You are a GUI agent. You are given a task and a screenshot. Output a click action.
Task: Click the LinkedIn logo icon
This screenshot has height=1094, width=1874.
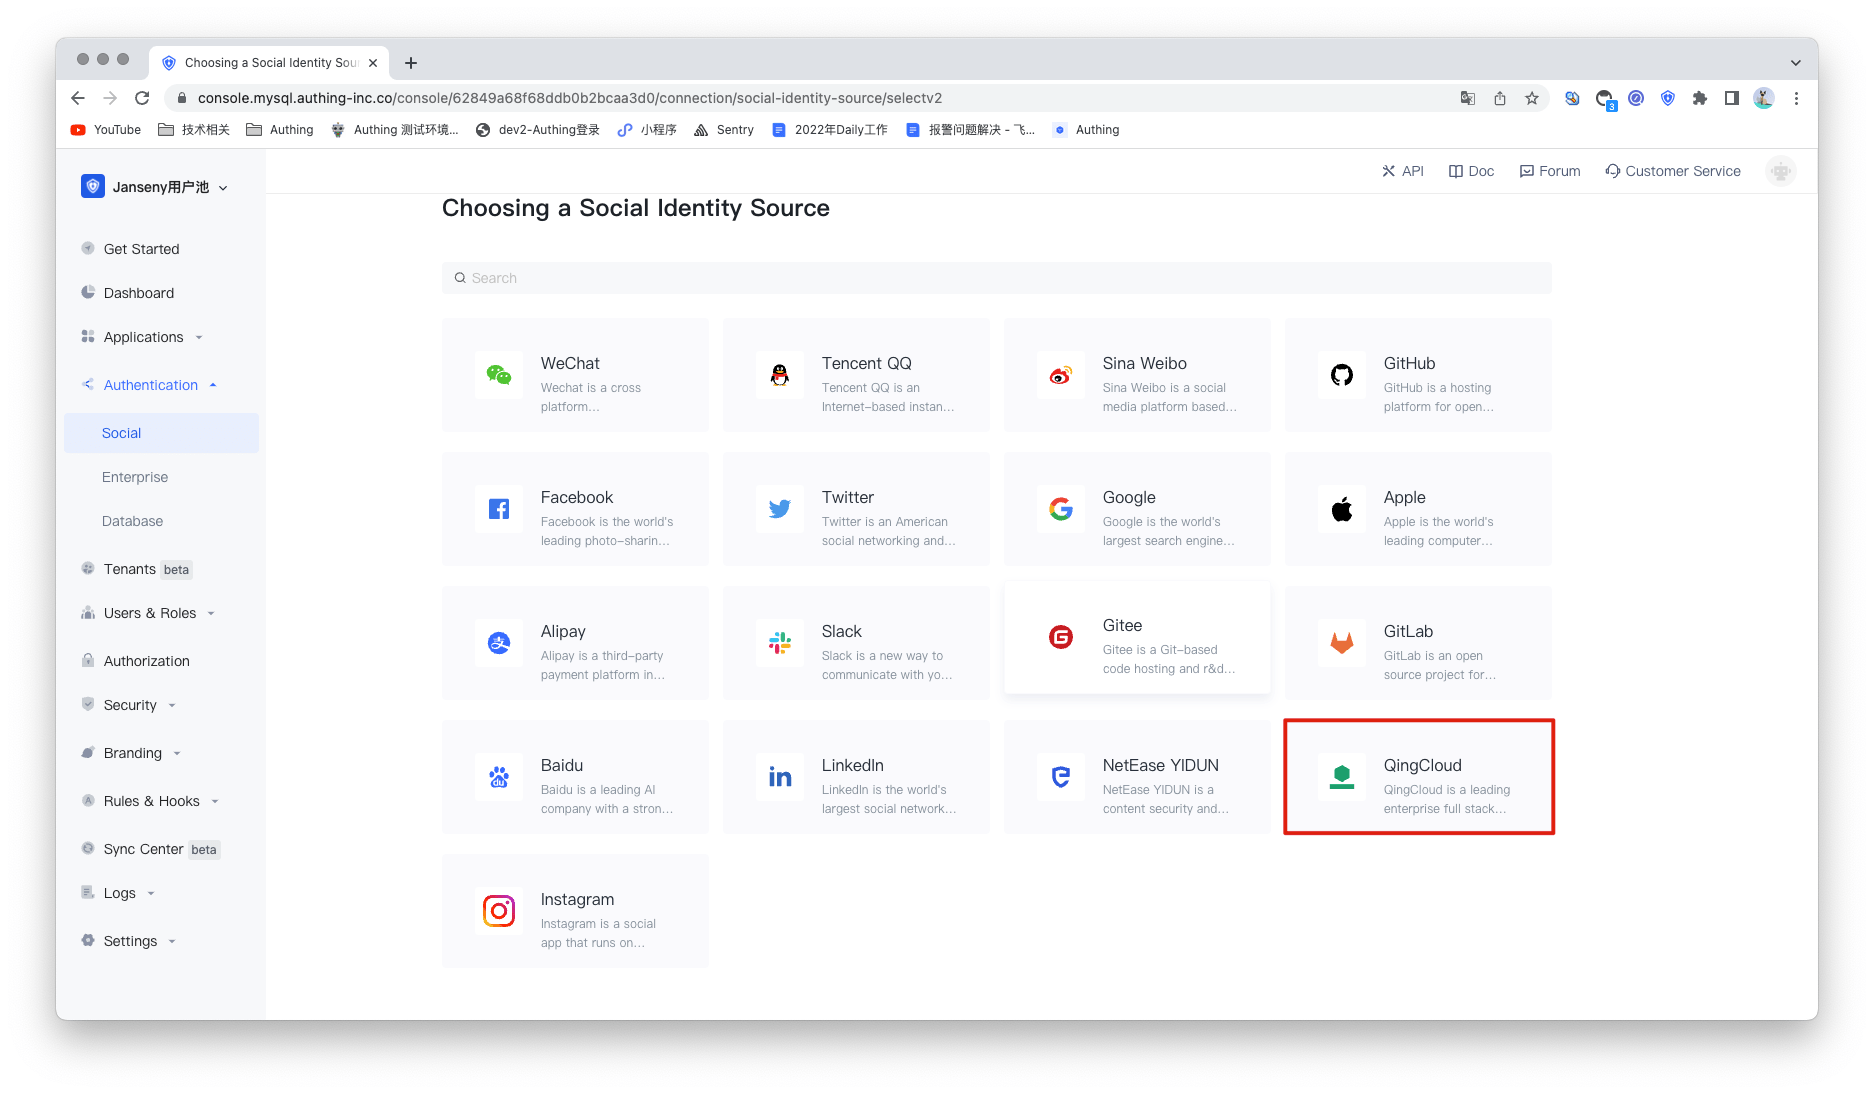click(780, 777)
